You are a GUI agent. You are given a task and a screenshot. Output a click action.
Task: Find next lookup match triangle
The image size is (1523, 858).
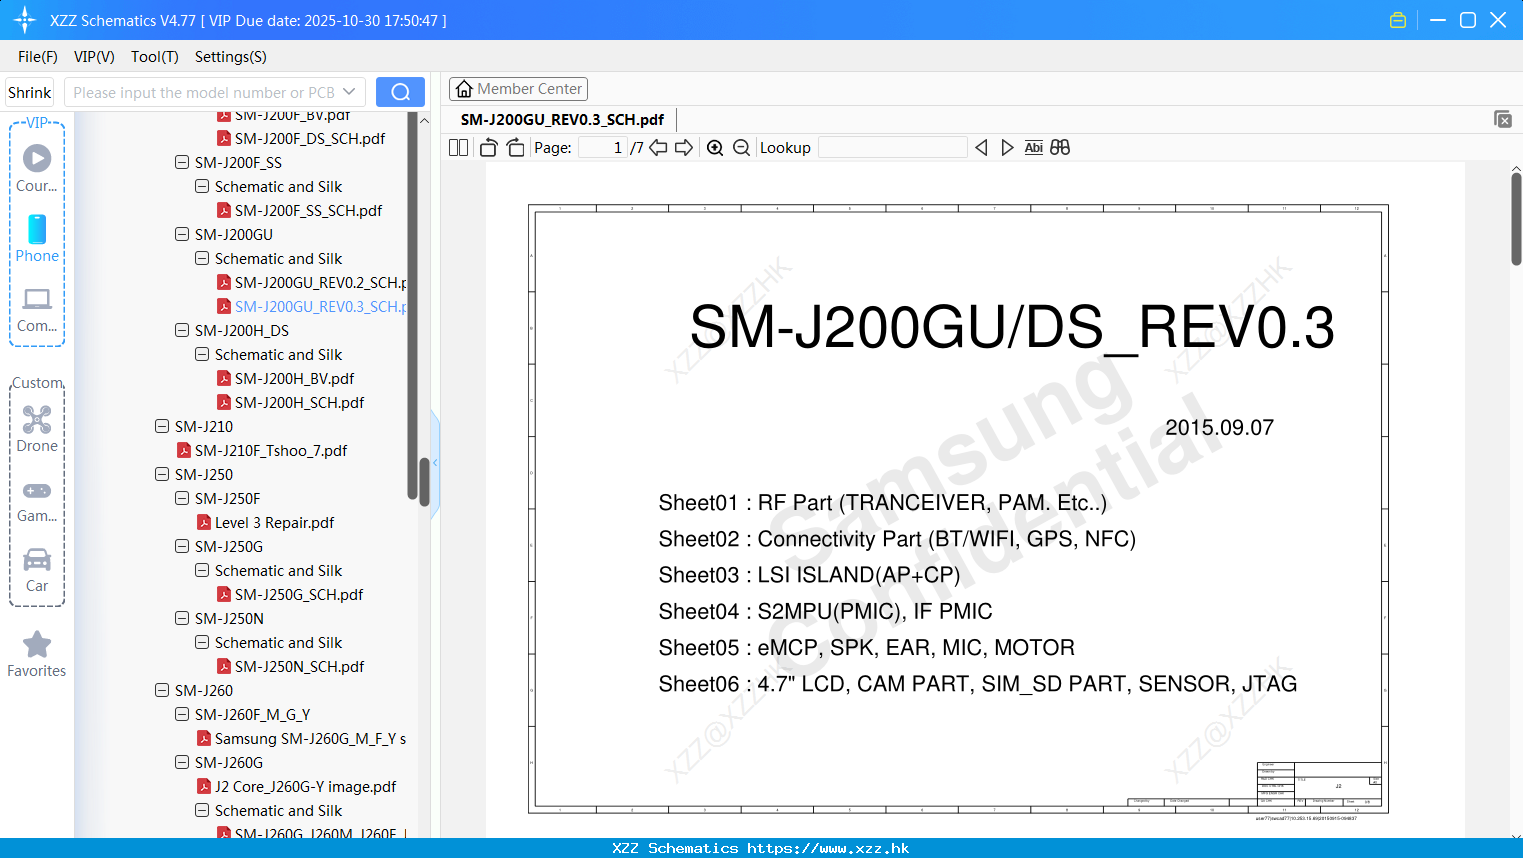(1007, 148)
